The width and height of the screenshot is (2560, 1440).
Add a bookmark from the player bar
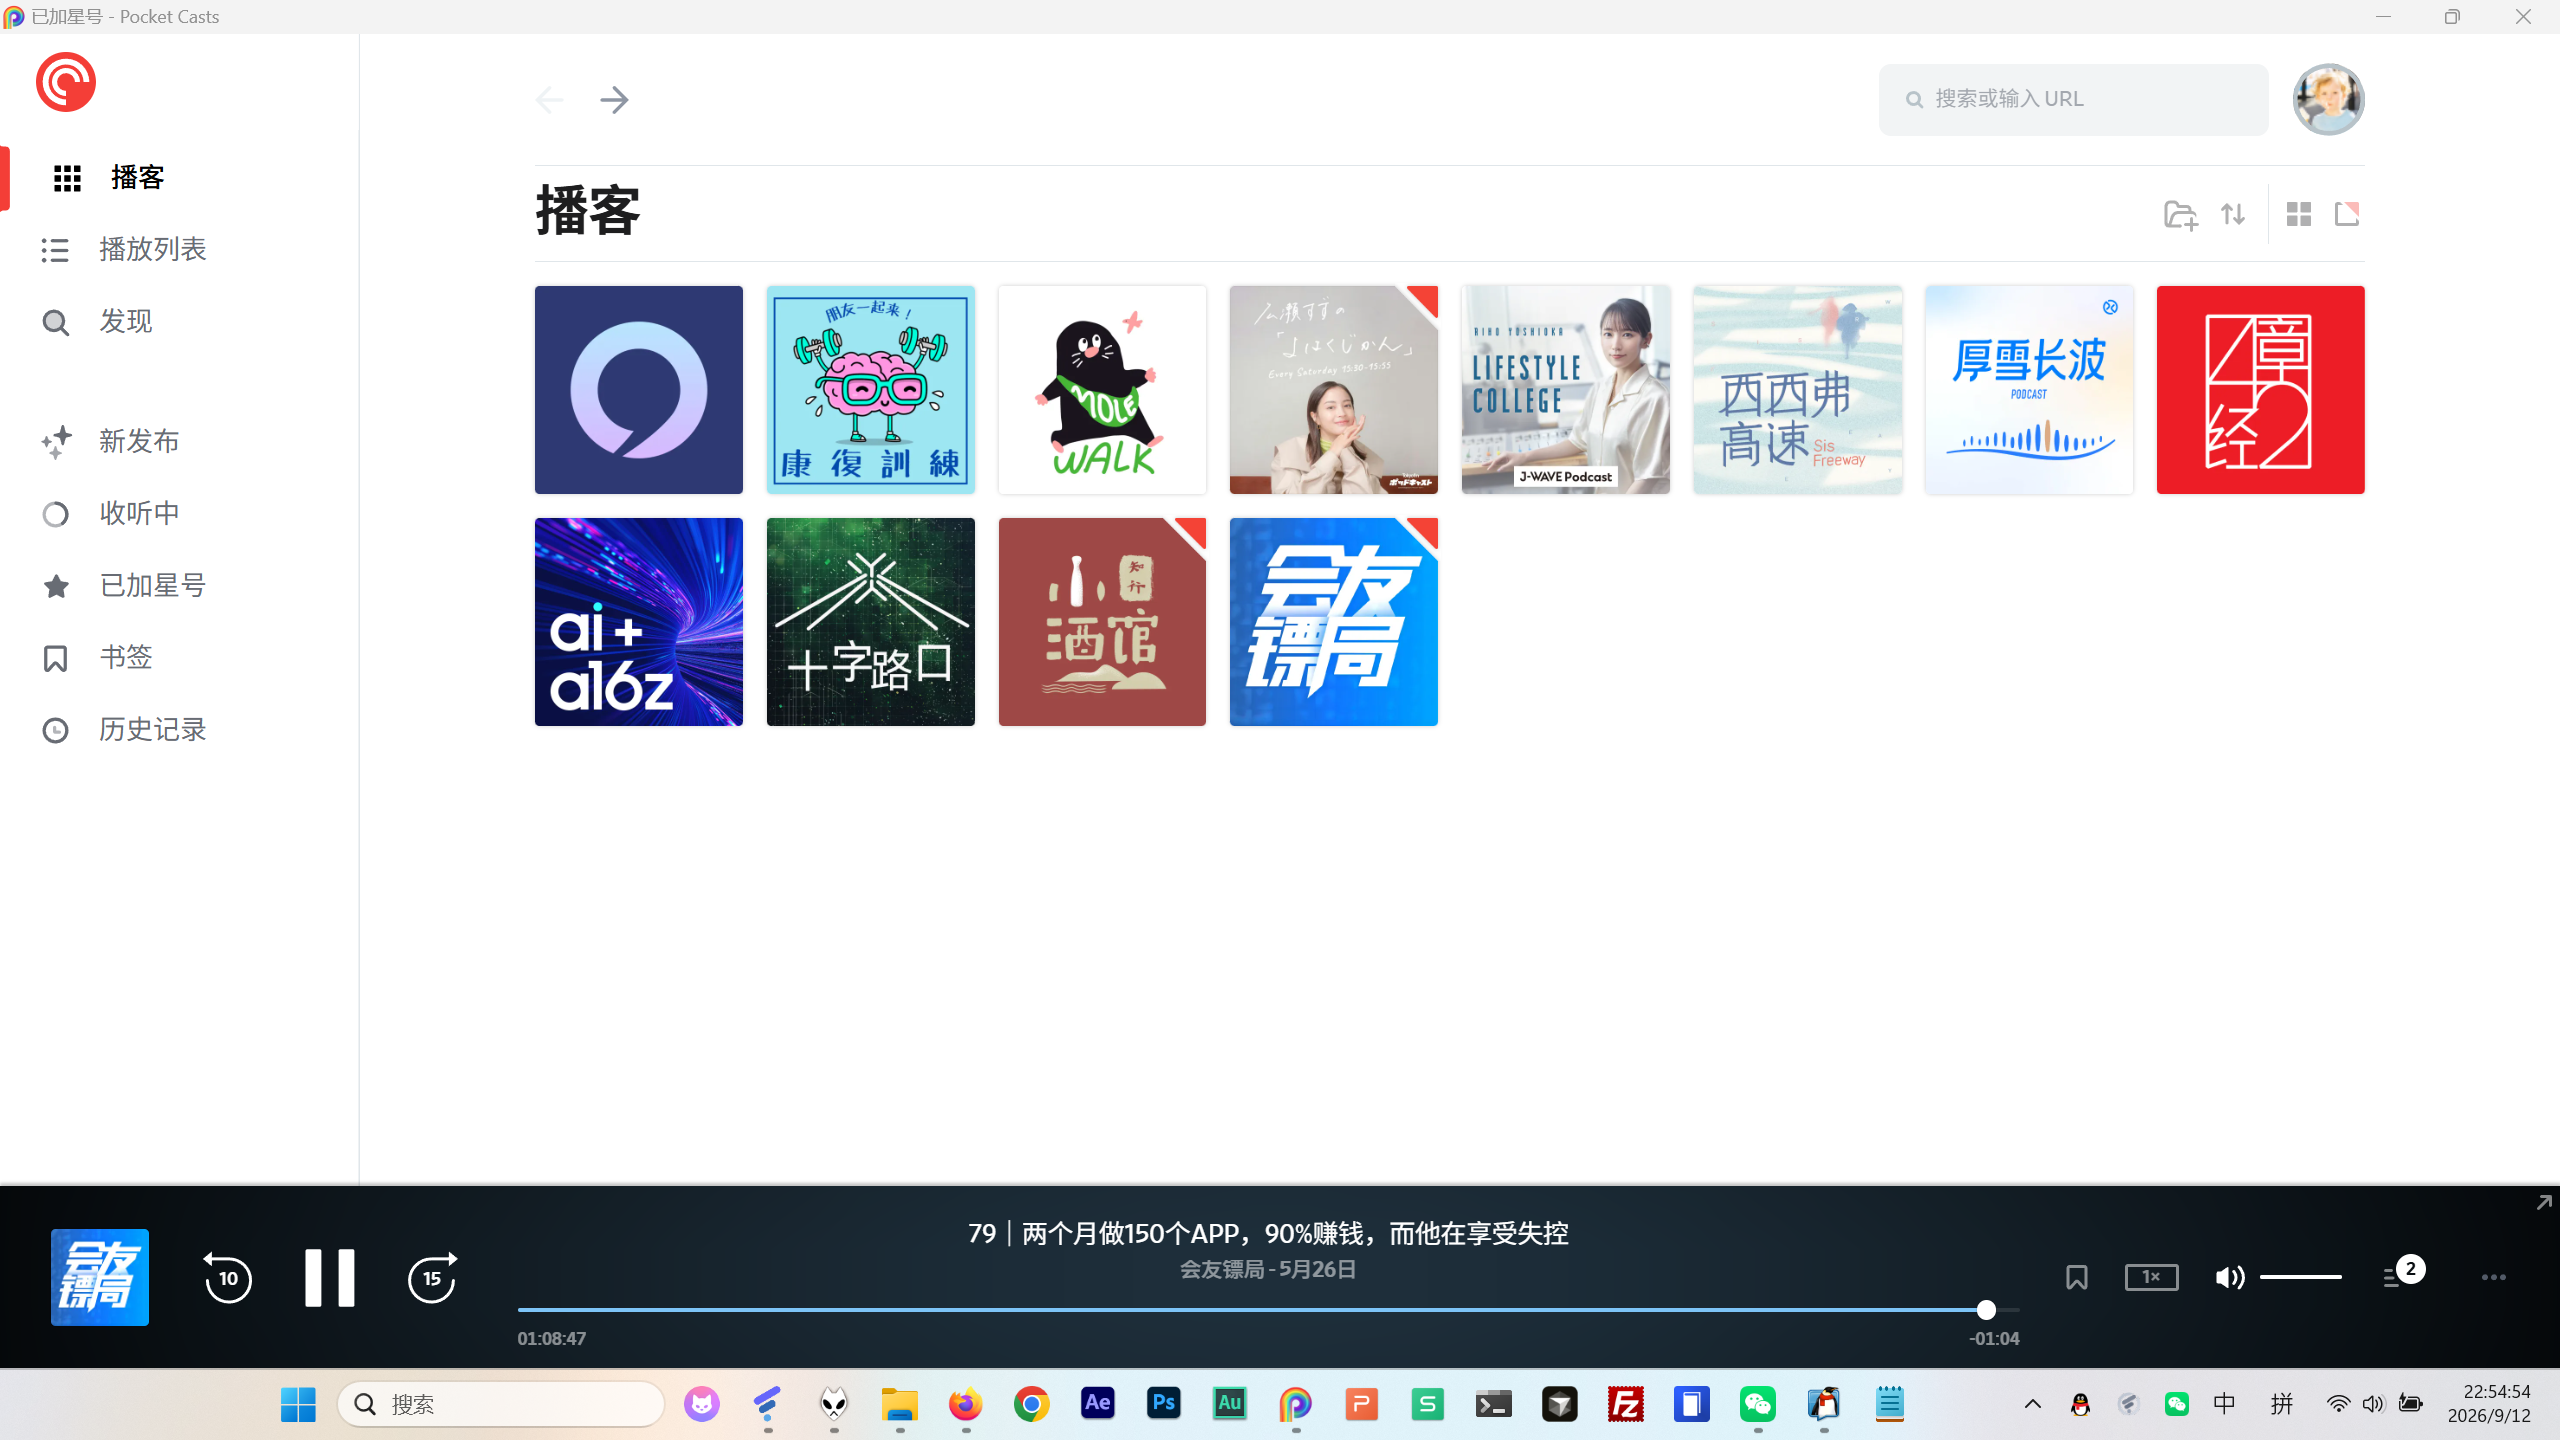click(2077, 1277)
